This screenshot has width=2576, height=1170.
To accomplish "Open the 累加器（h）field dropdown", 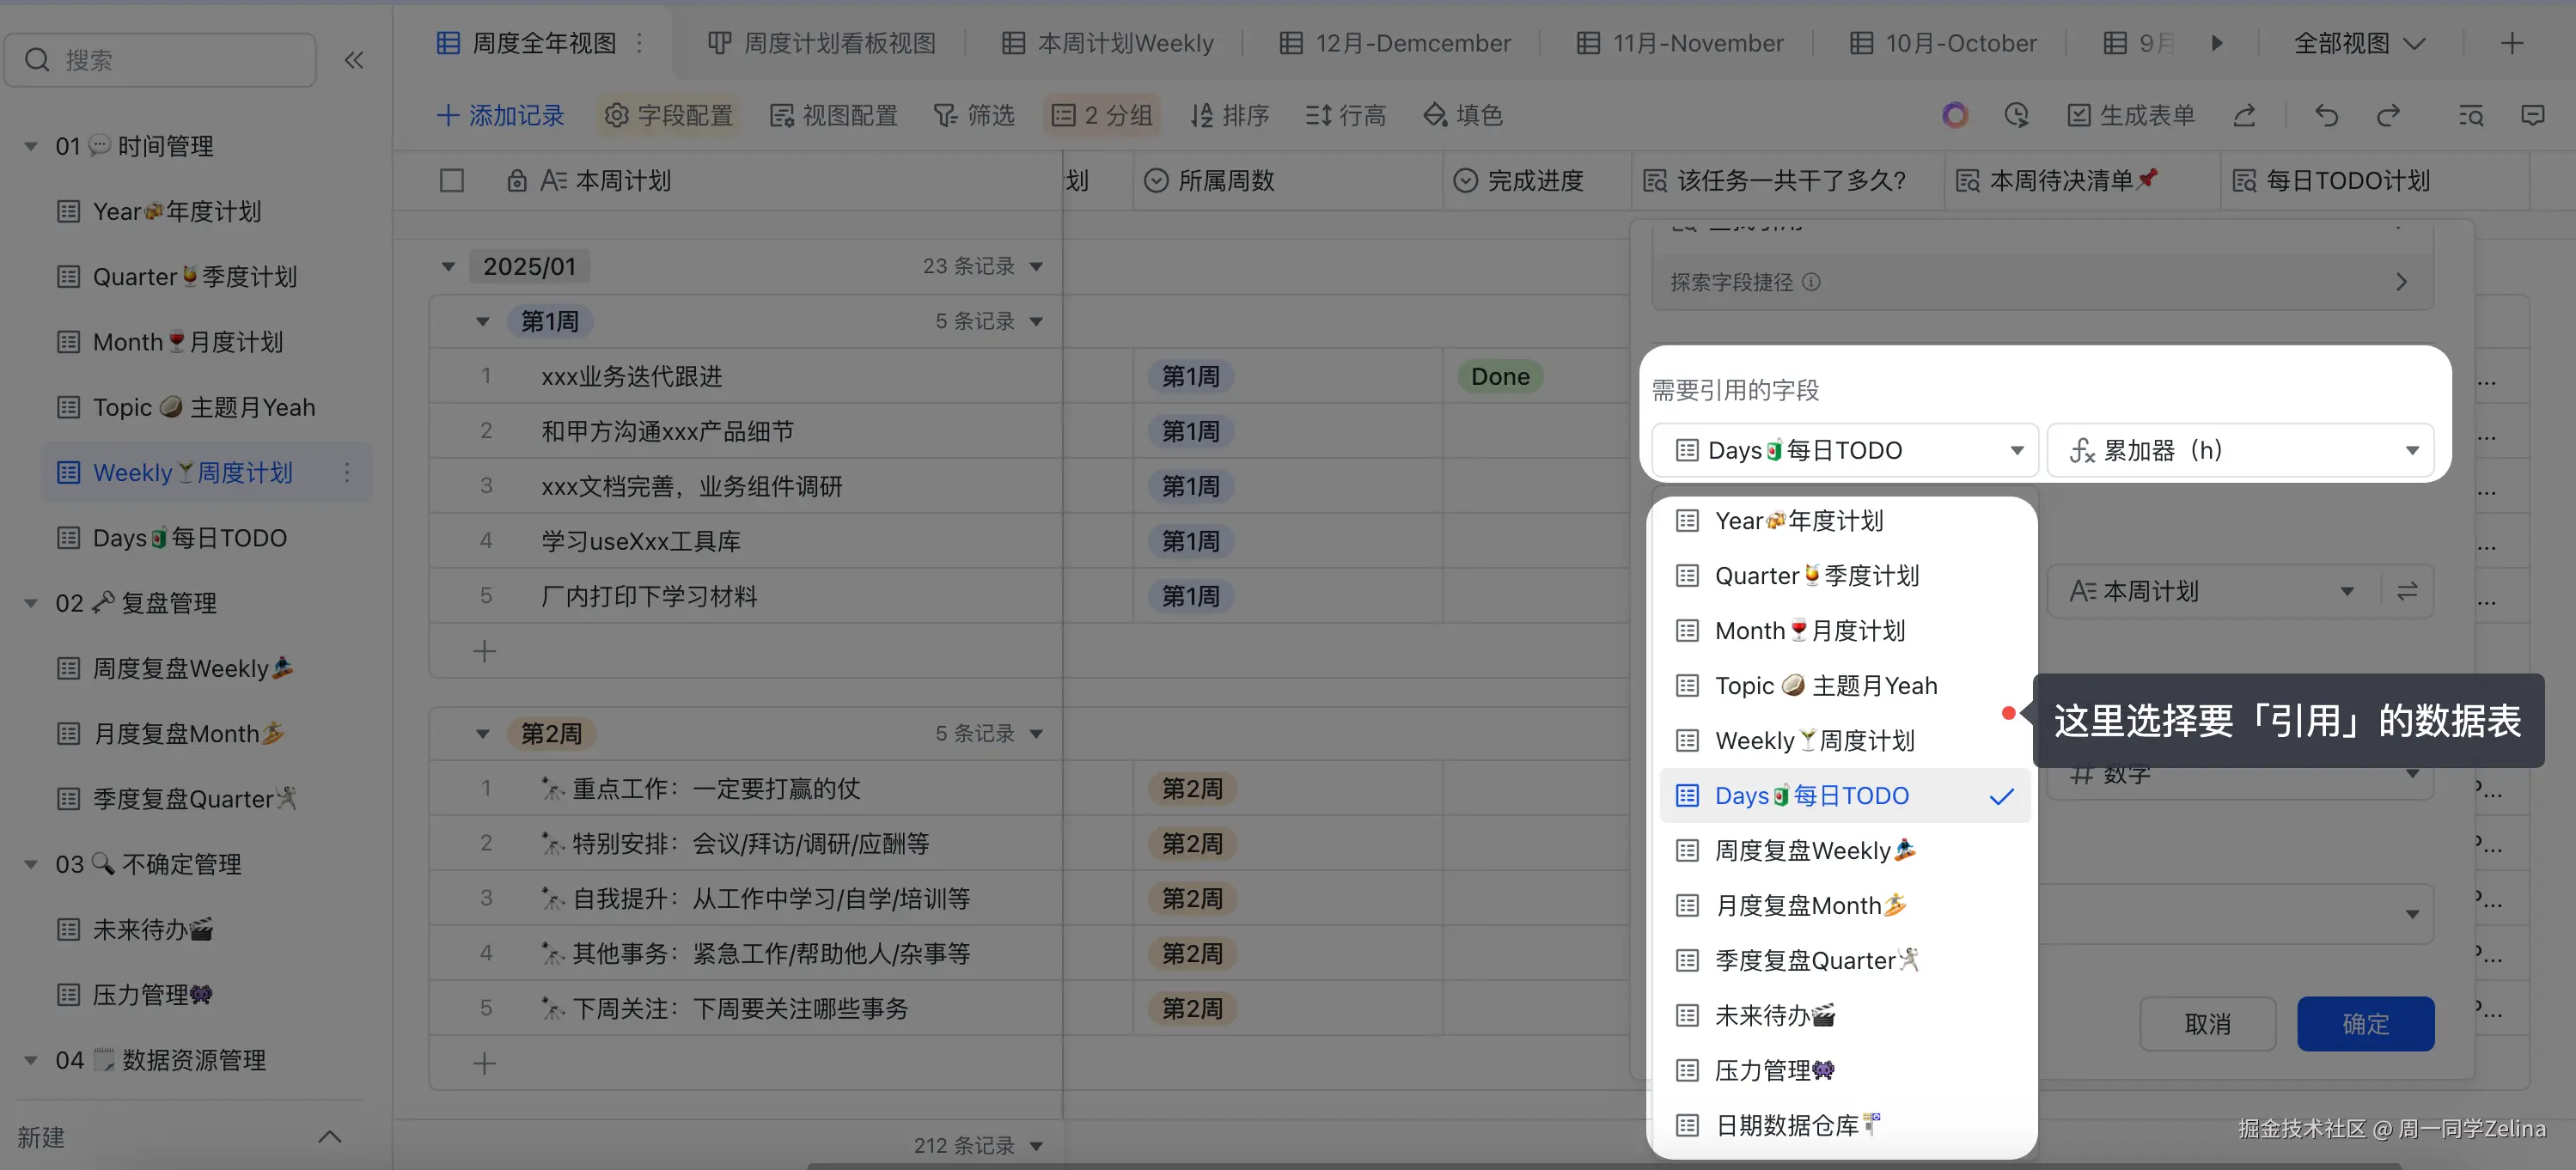I will click(2240, 450).
